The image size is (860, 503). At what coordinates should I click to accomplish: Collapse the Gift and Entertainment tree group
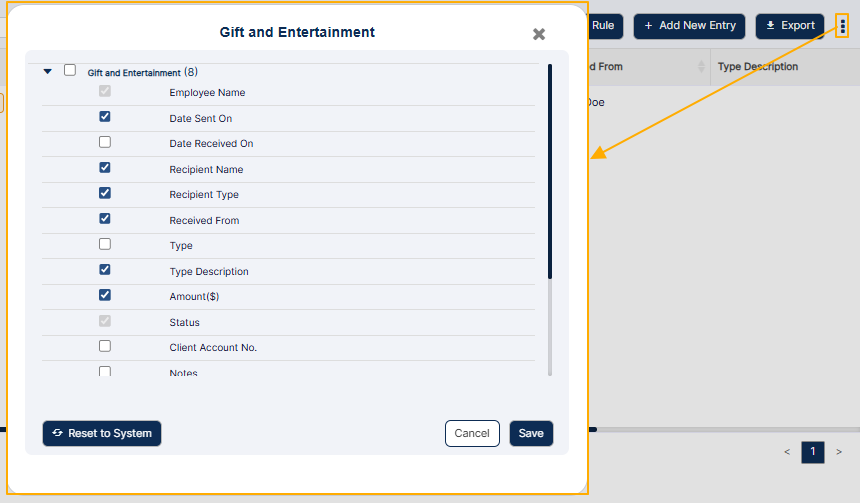(48, 71)
